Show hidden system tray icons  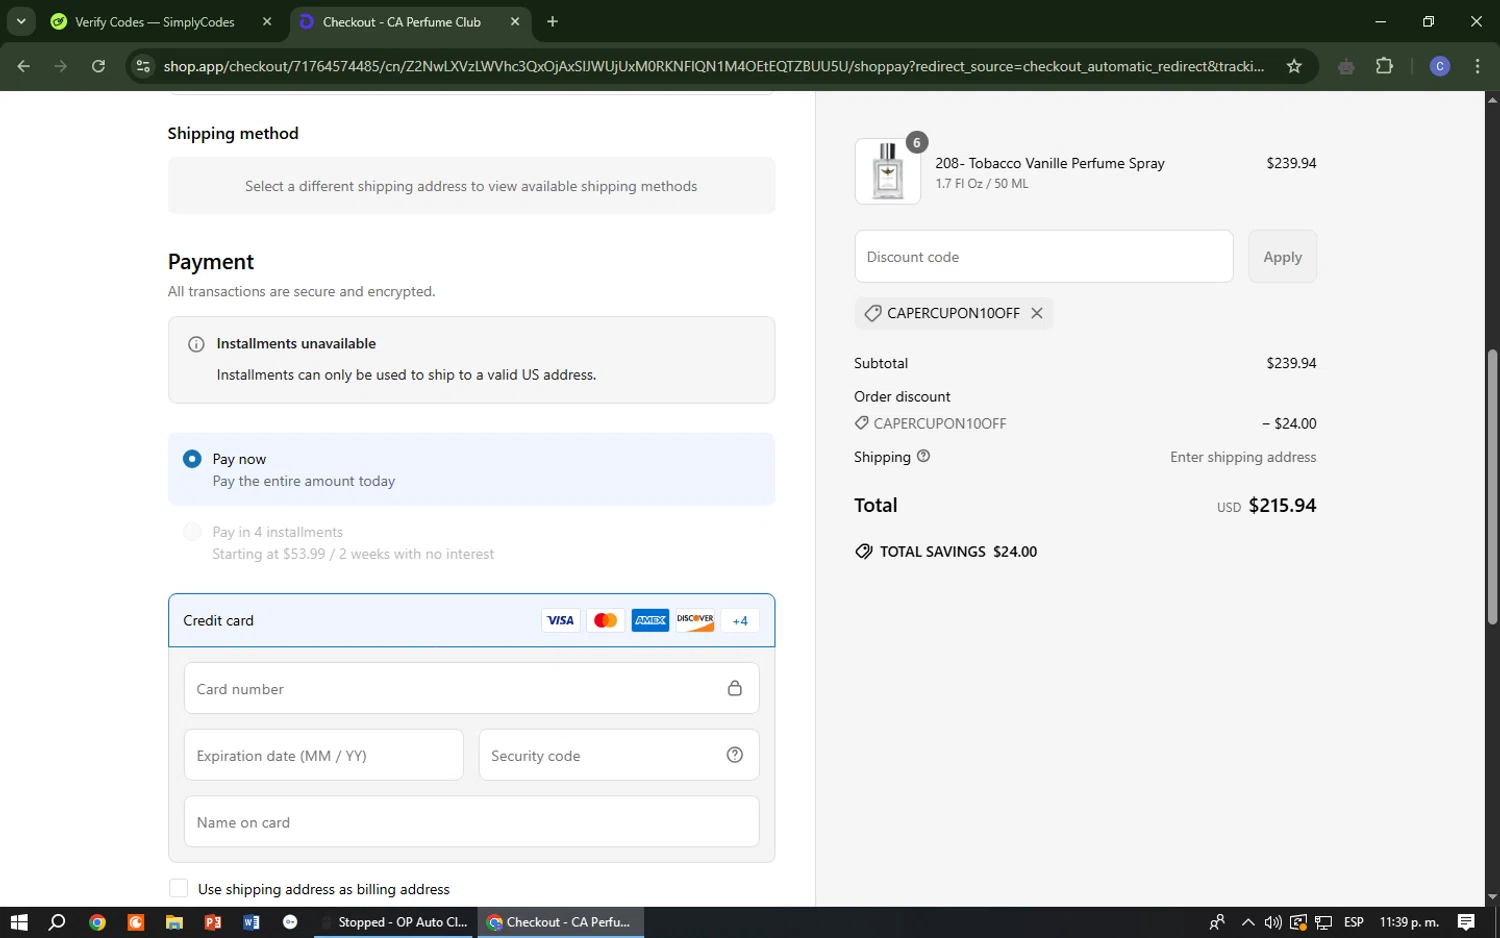[1247, 922]
